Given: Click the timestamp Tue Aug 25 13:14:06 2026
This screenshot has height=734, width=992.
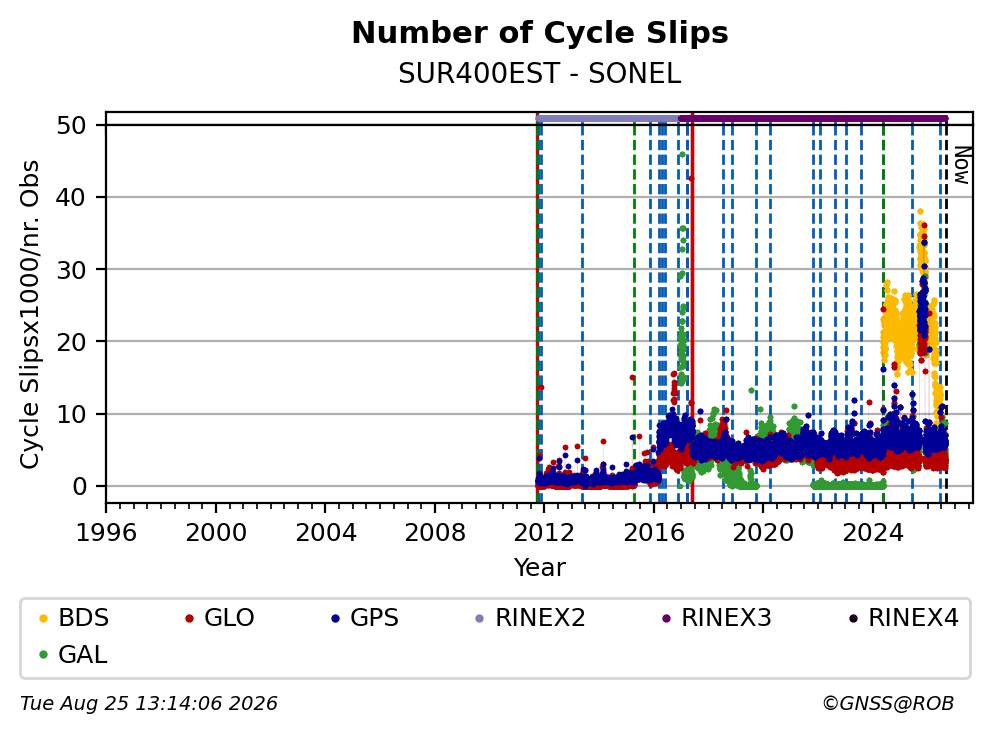Looking at the screenshot, I should [149, 704].
